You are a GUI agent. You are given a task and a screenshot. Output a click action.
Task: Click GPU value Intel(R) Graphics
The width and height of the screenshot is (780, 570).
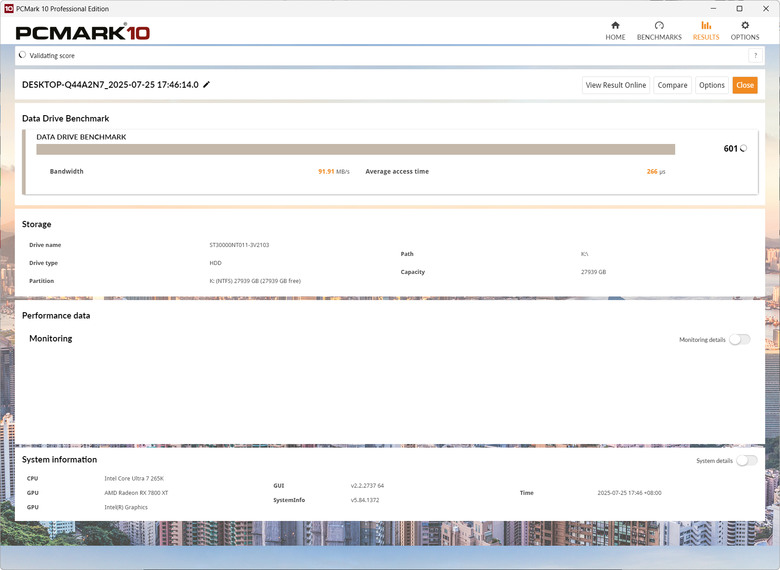pyautogui.click(x=126, y=507)
